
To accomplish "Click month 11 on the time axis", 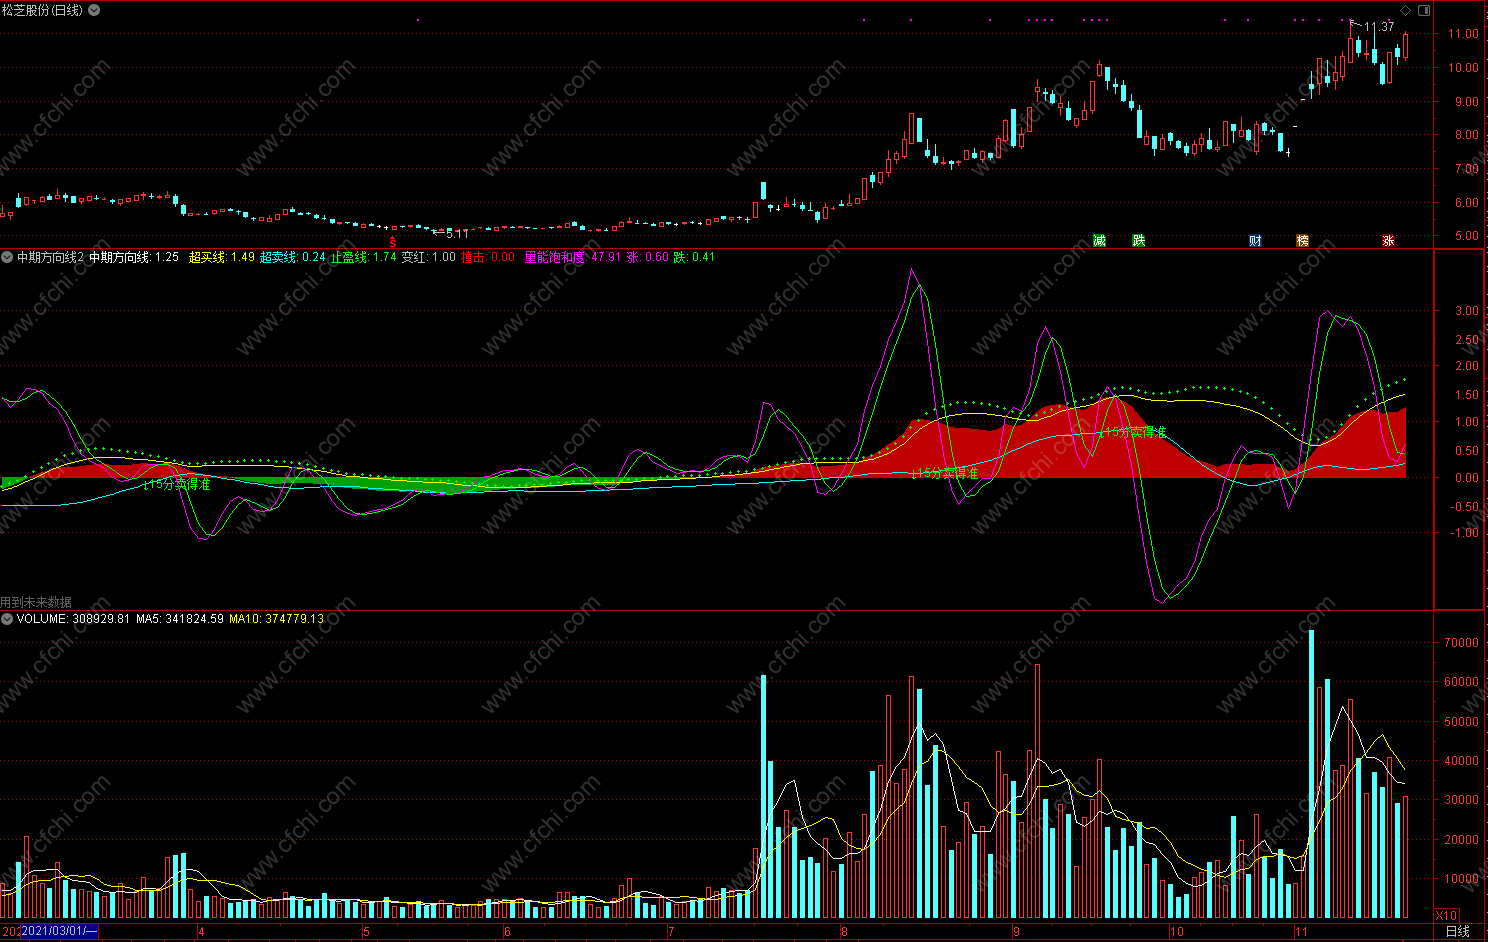I will click(1301, 932).
